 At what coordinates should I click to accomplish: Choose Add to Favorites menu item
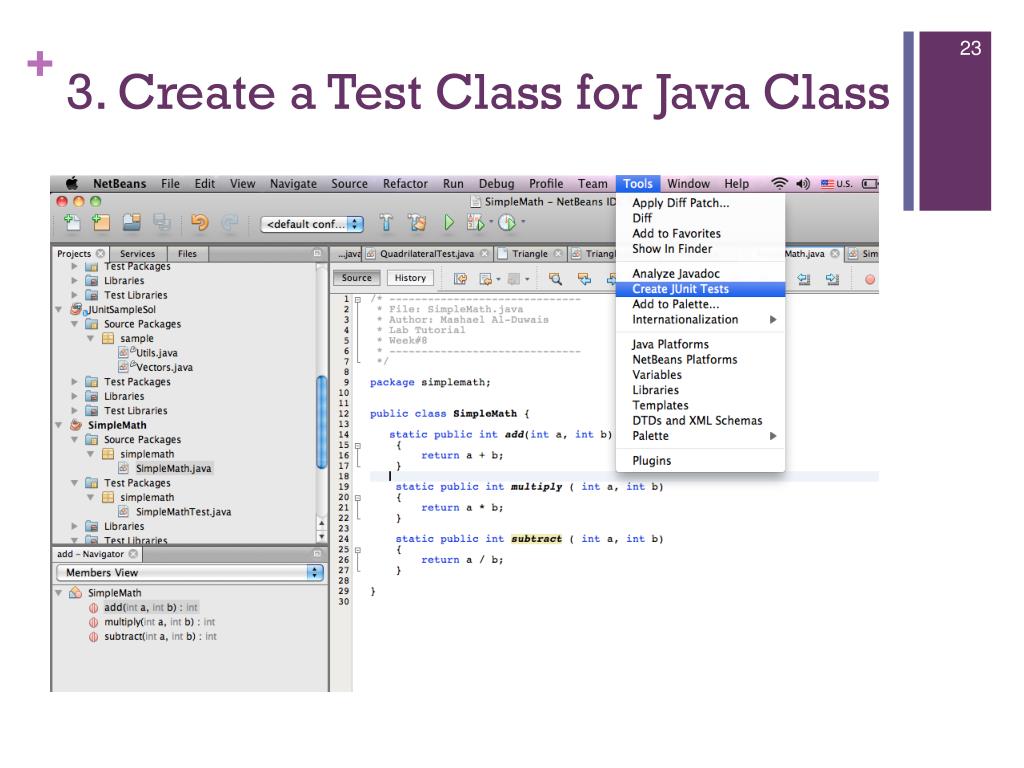[x=700, y=233]
